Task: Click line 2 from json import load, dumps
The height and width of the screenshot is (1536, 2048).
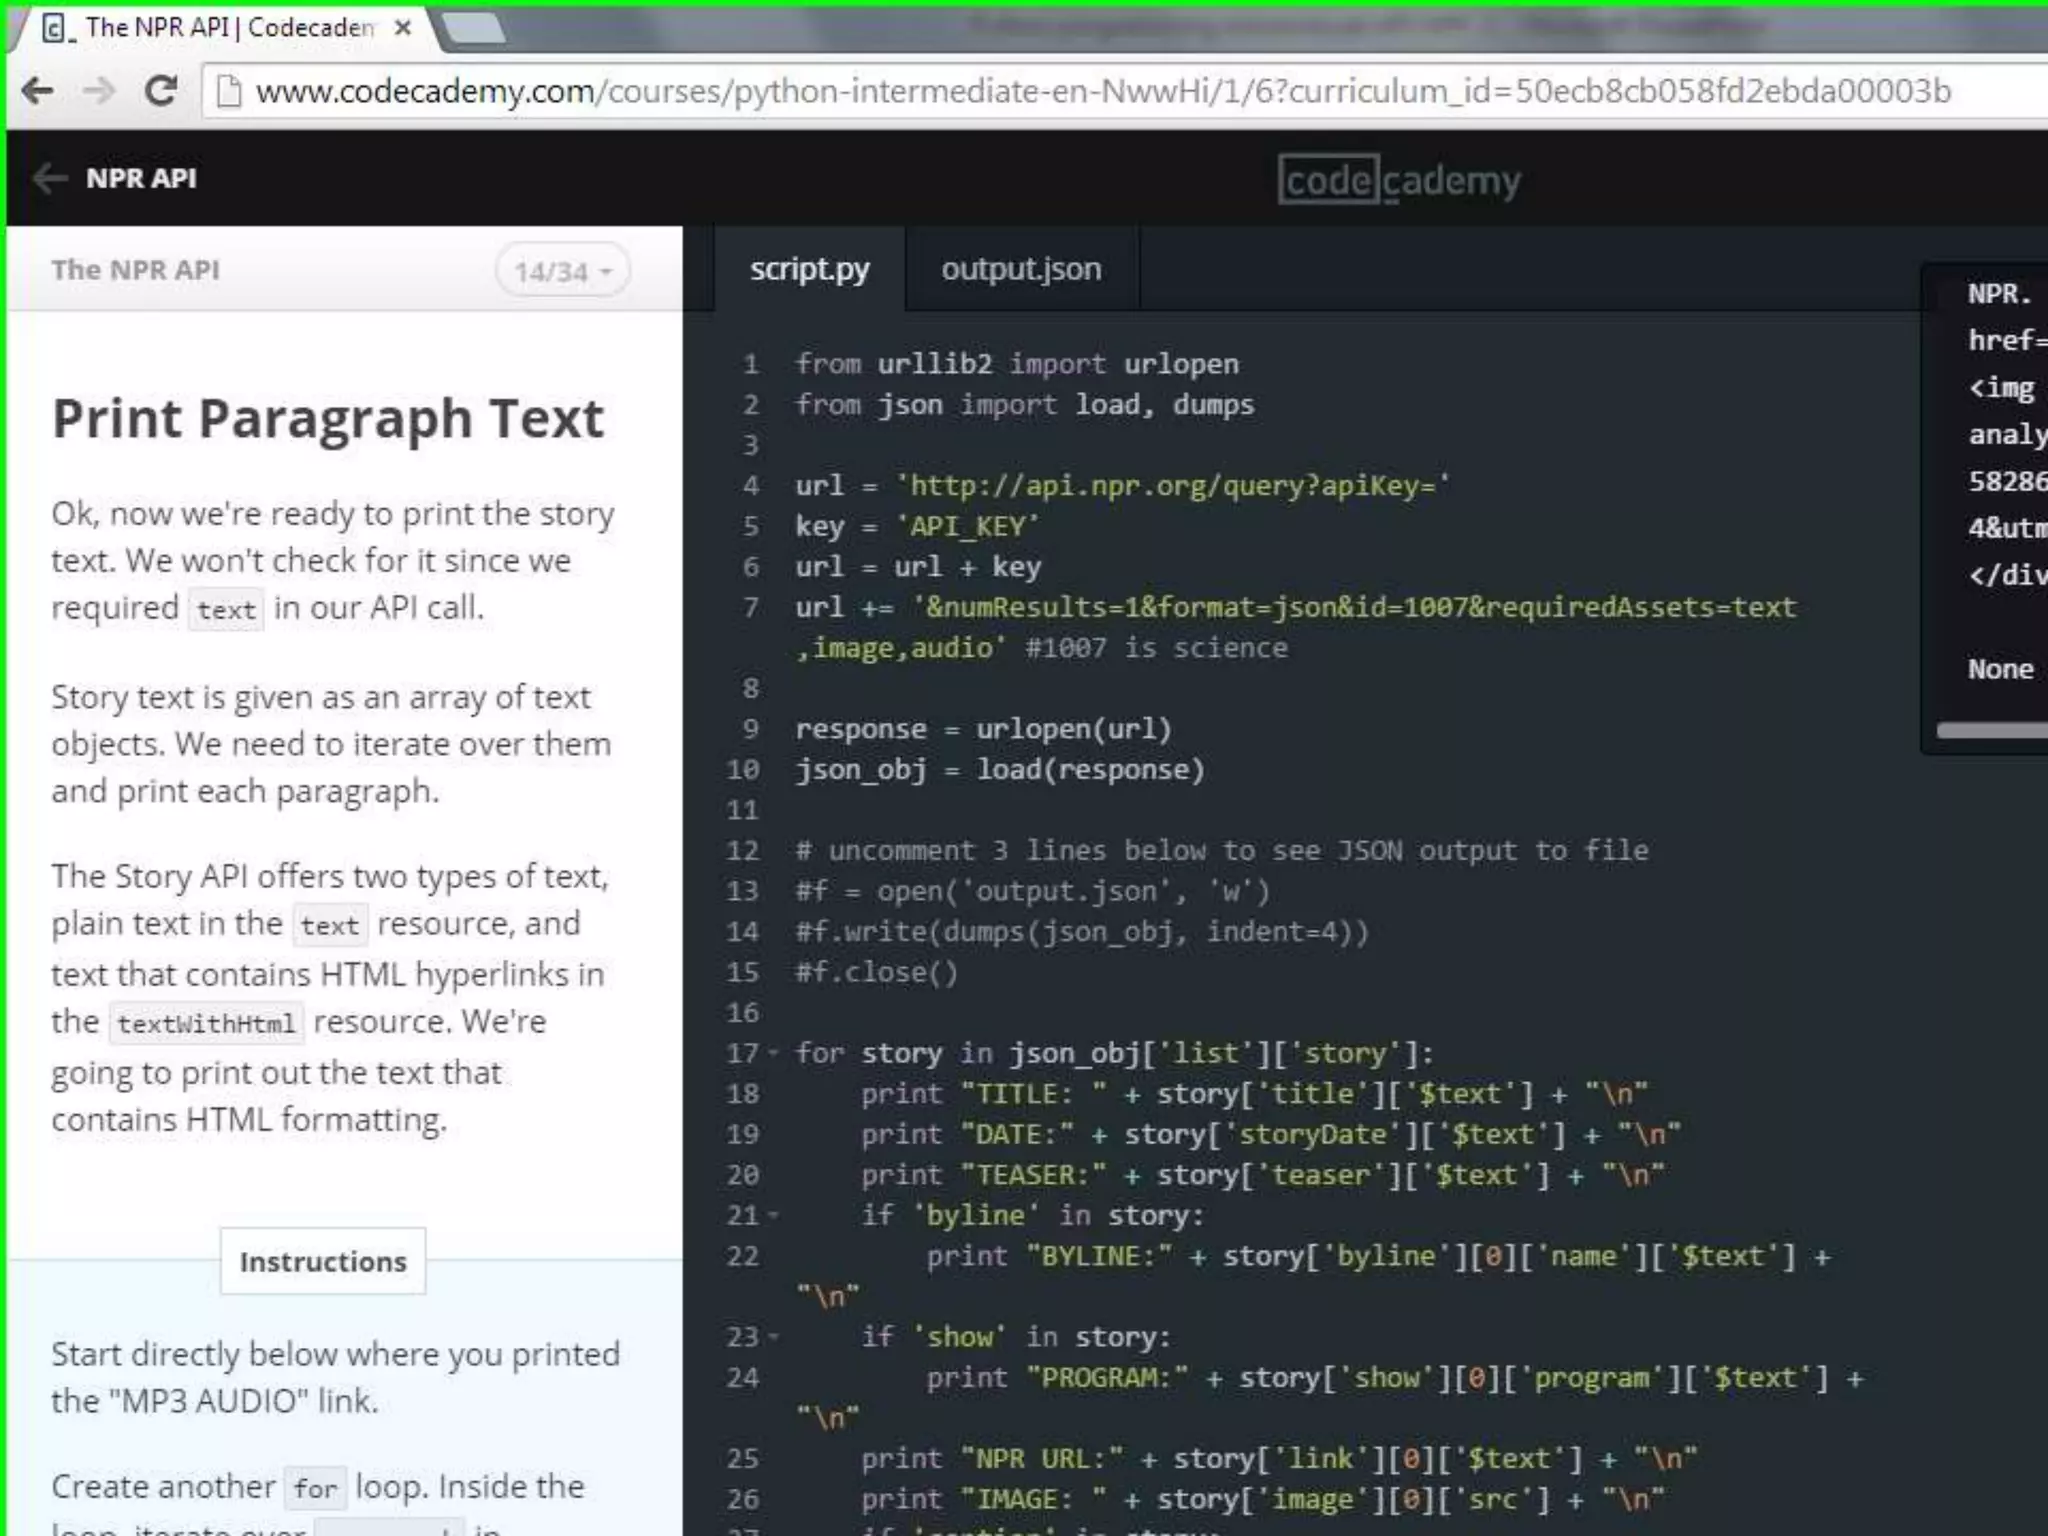Action: tap(1025, 404)
